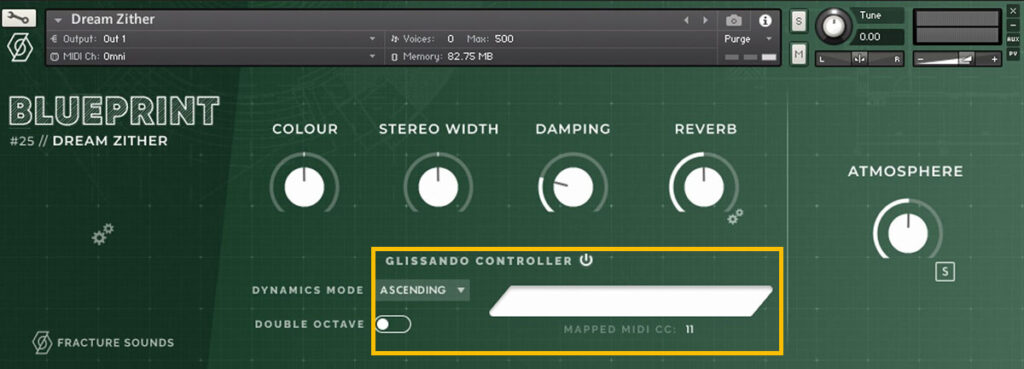
Task: Click the Blueprint title logo
Action: click(115, 110)
